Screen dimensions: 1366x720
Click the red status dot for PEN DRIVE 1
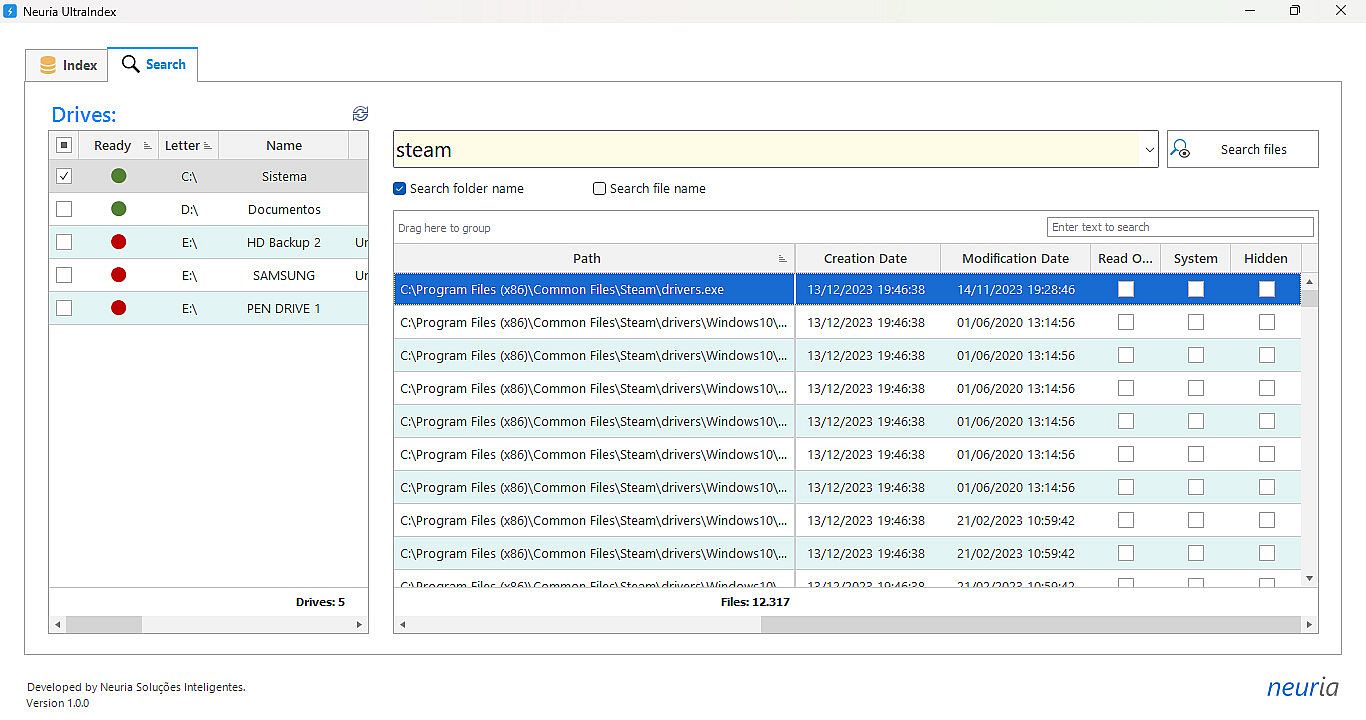119,308
